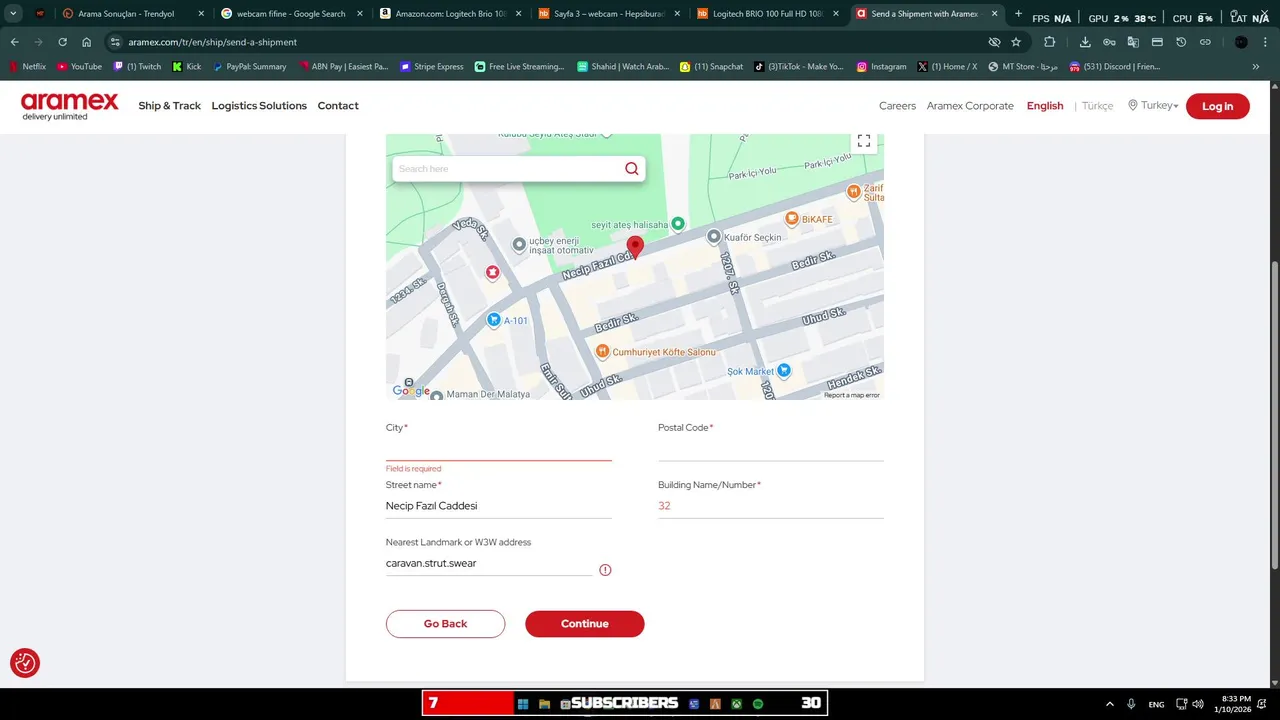Viewport: 1280px width, 720px height.
Task: Click the Go Back button
Action: 445,624
